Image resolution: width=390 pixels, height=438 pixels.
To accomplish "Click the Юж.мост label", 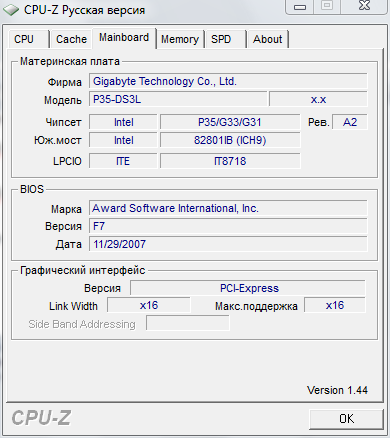I will [x=58, y=140].
